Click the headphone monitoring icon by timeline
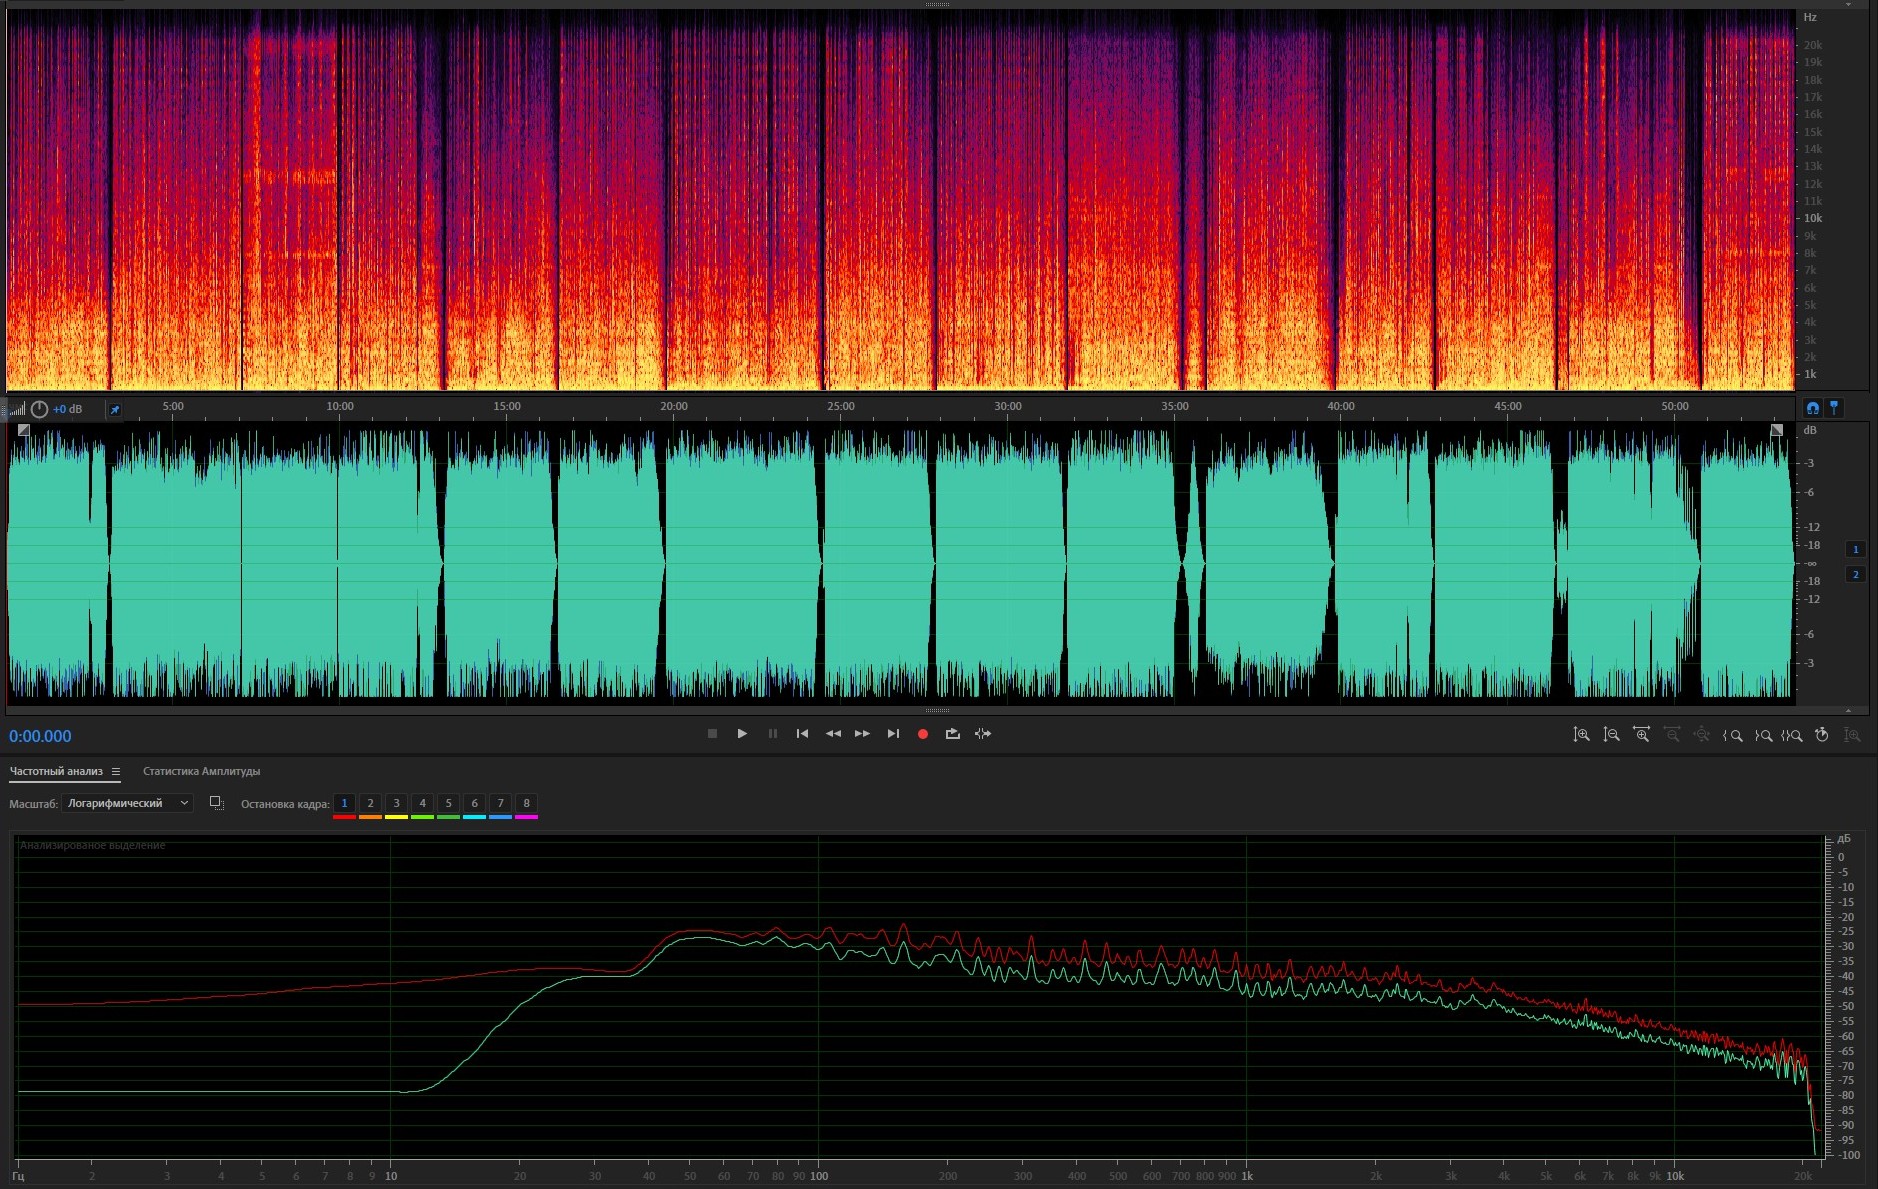The image size is (1878, 1189). [x=1812, y=408]
